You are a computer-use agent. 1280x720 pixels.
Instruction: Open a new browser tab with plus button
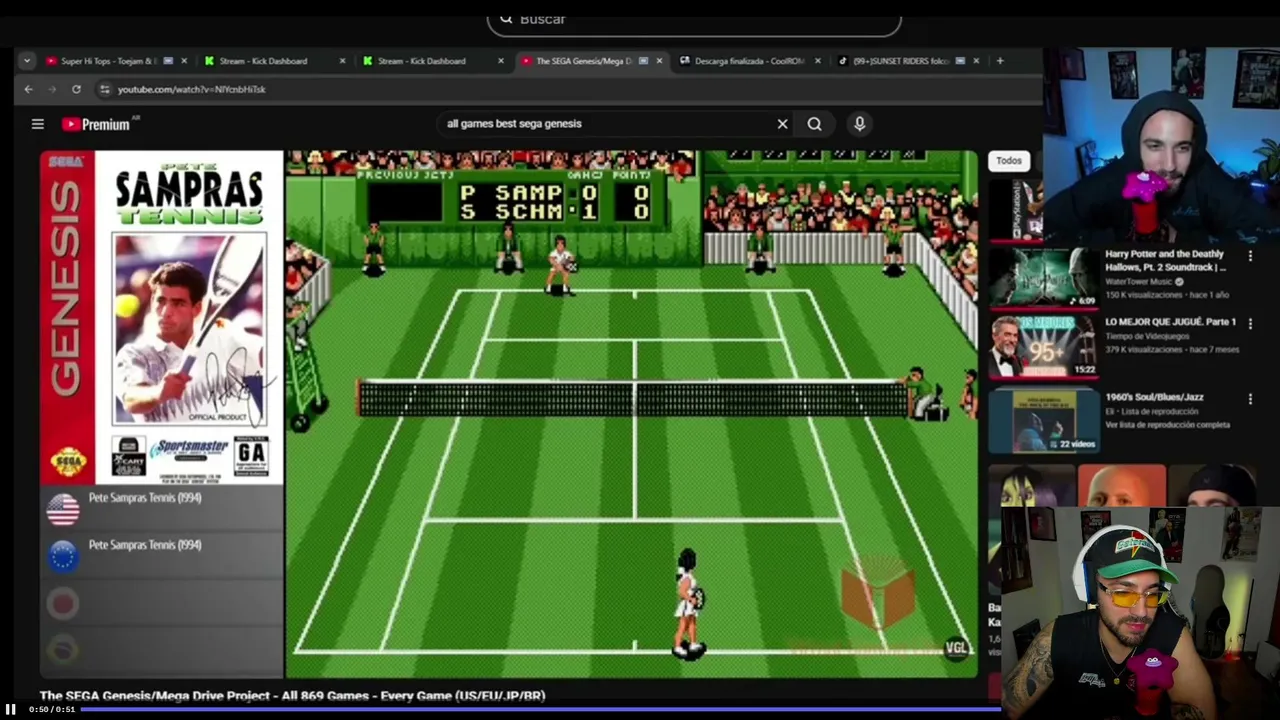click(1000, 61)
